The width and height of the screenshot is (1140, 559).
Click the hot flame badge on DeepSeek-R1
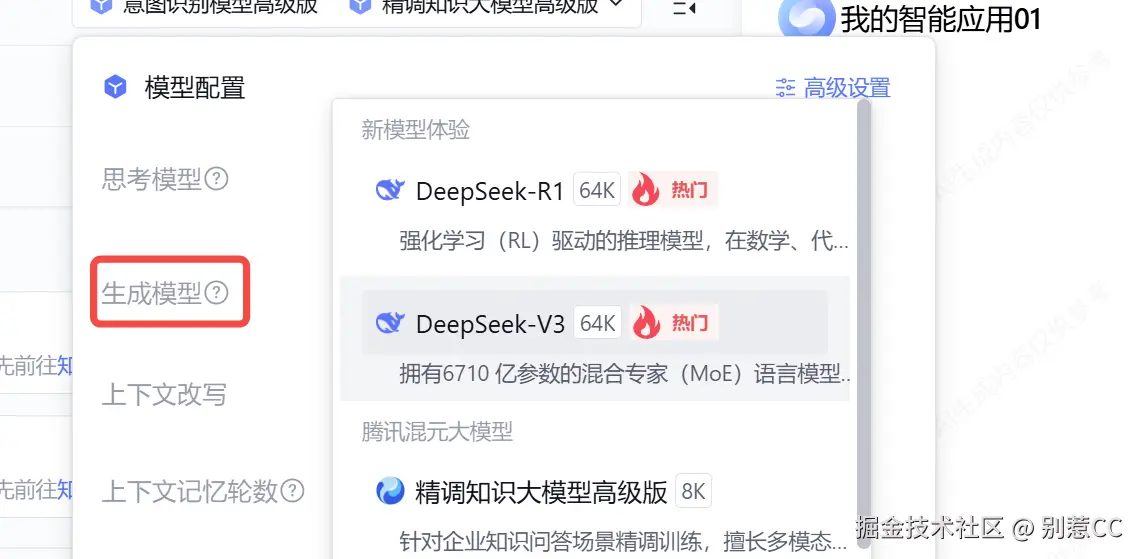point(673,190)
